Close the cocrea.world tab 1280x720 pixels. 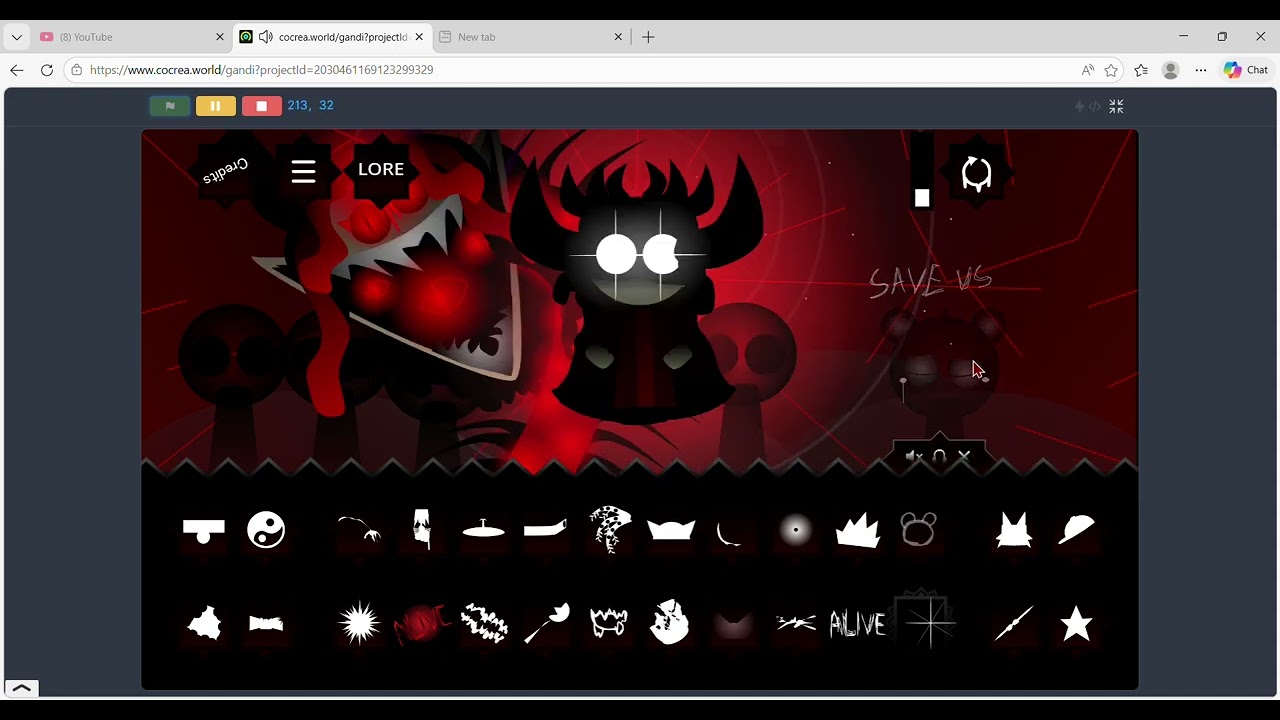pyautogui.click(x=419, y=37)
